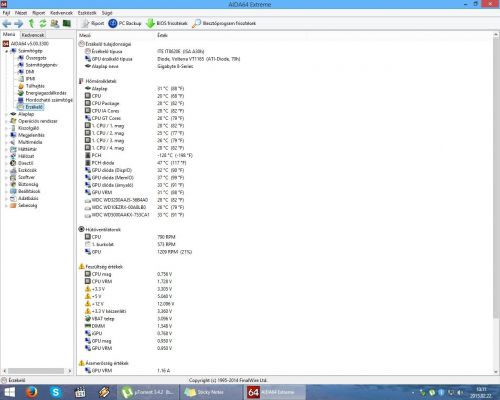Collapse the Számítógép tree node
The image size is (500, 400).
(6, 51)
